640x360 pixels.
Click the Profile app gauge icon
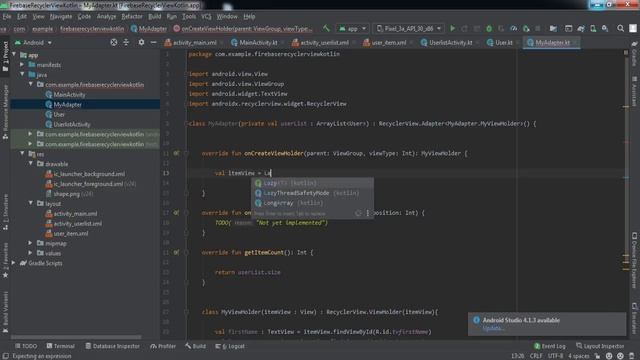point(513,28)
